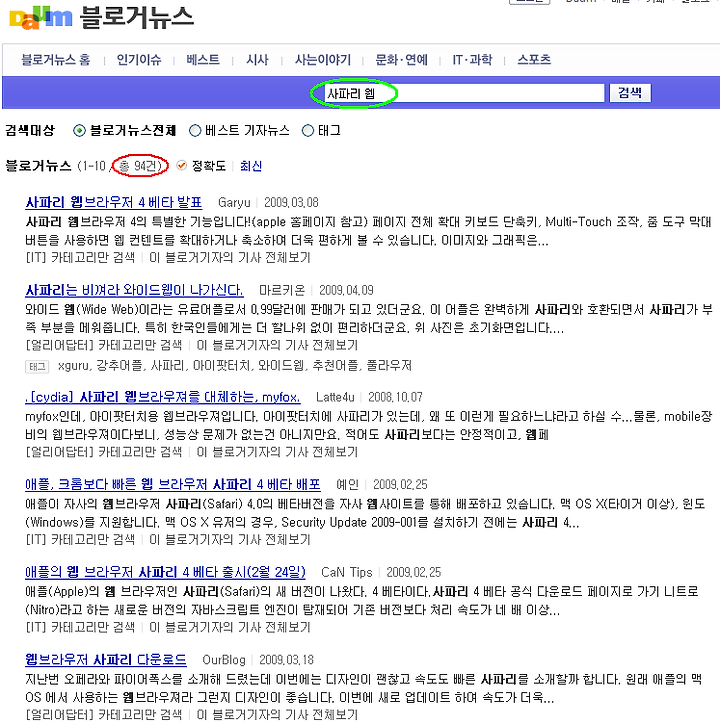The height and width of the screenshot is (724, 720).
Task: Select 태그 radio button
Action: [308, 131]
